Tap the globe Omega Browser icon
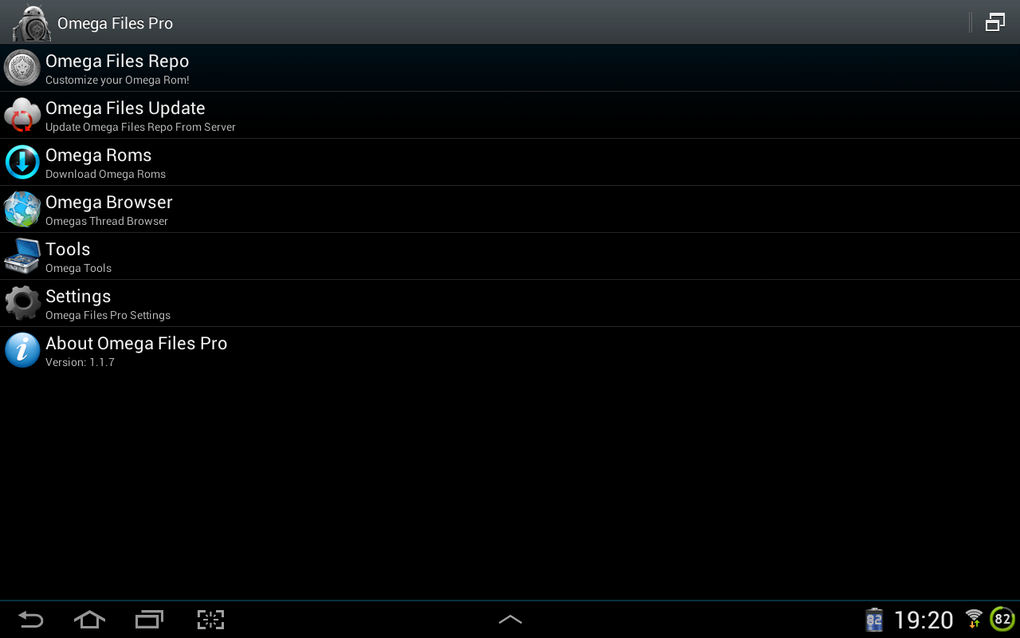Image resolution: width=1020 pixels, height=638 pixels. 22,209
